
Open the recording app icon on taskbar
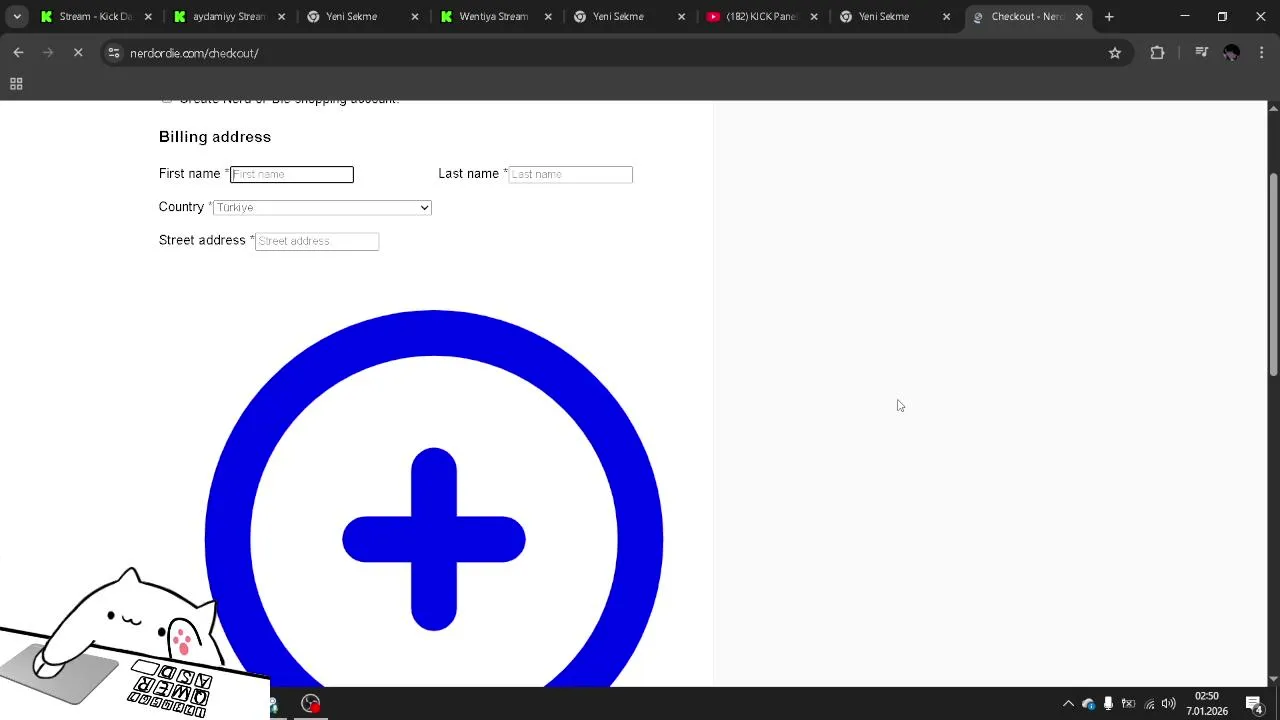point(311,704)
